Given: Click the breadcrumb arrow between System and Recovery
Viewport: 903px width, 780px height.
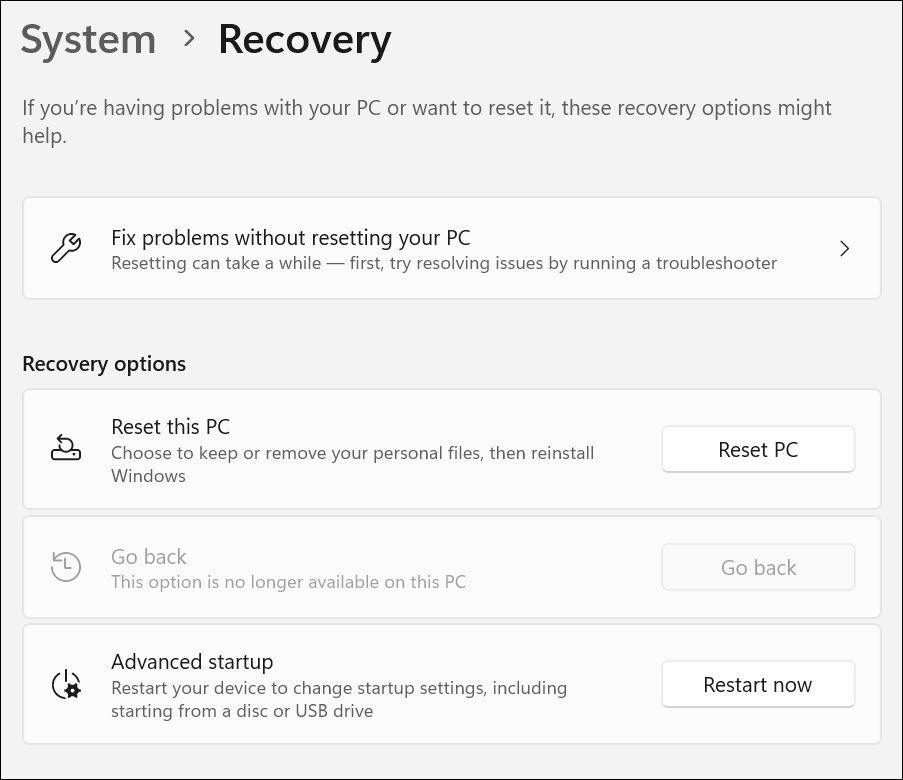Looking at the screenshot, I should point(188,39).
